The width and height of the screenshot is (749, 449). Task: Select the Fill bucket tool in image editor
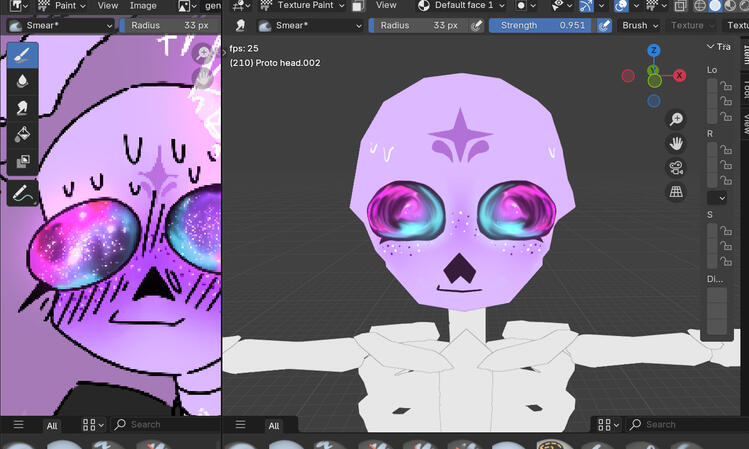[x=22, y=134]
